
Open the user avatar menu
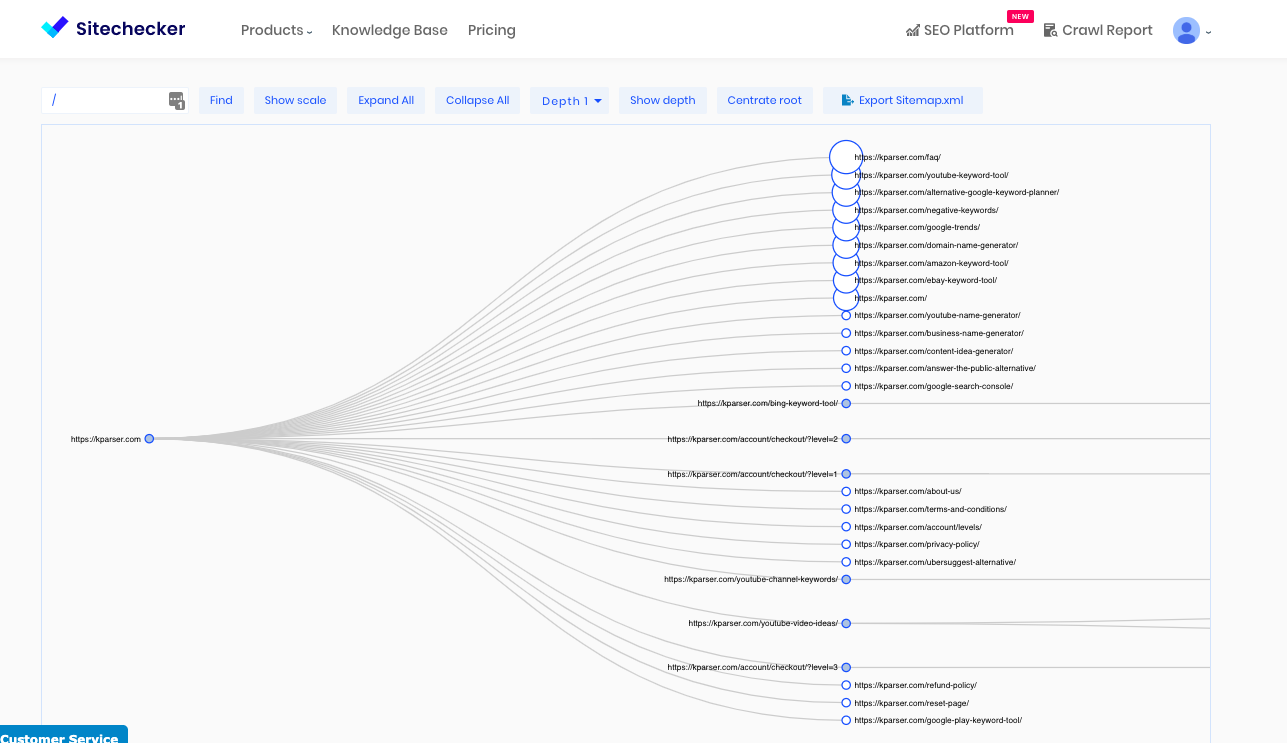(x=1186, y=30)
